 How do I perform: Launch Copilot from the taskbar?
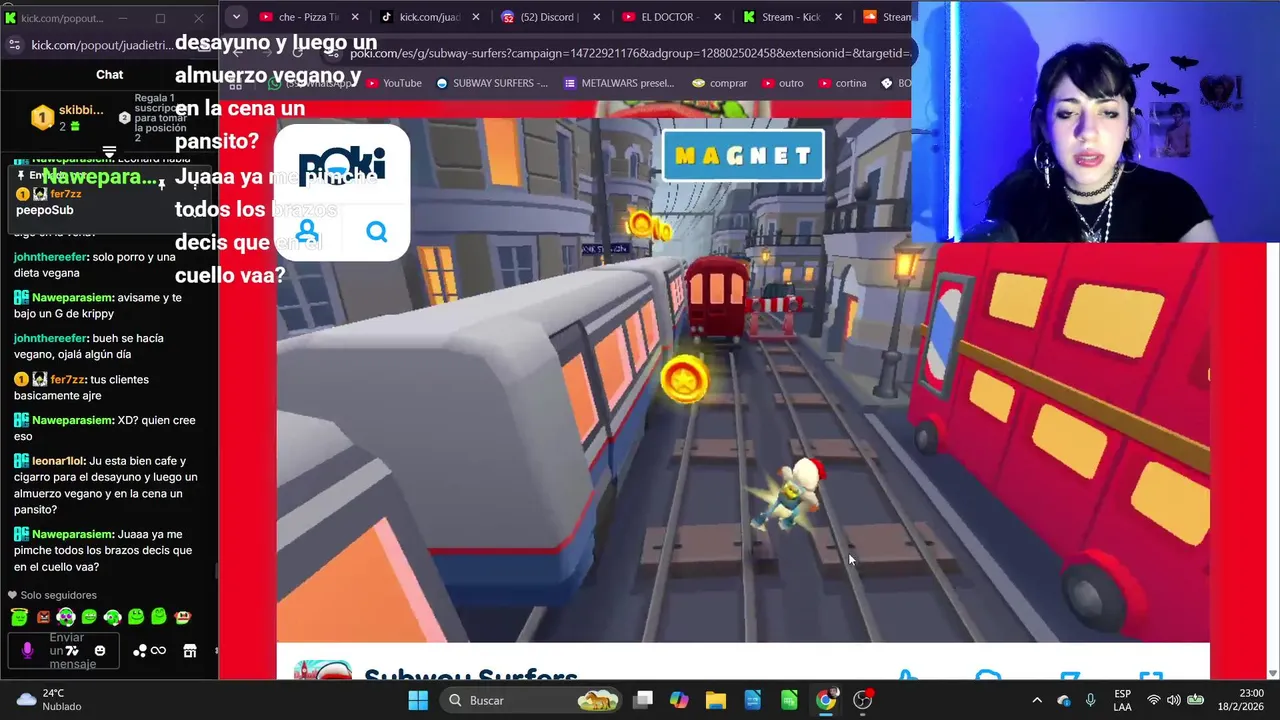click(x=679, y=700)
